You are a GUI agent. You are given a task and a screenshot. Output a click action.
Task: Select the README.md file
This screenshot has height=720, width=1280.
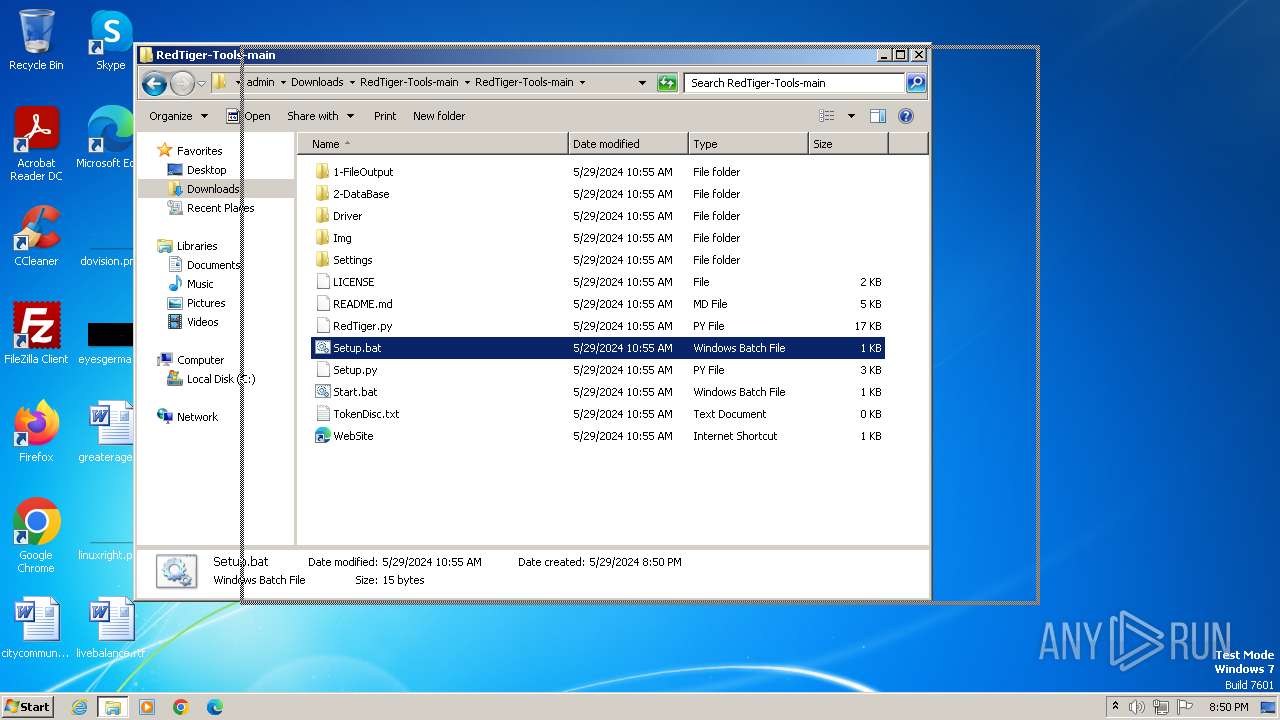click(362, 304)
